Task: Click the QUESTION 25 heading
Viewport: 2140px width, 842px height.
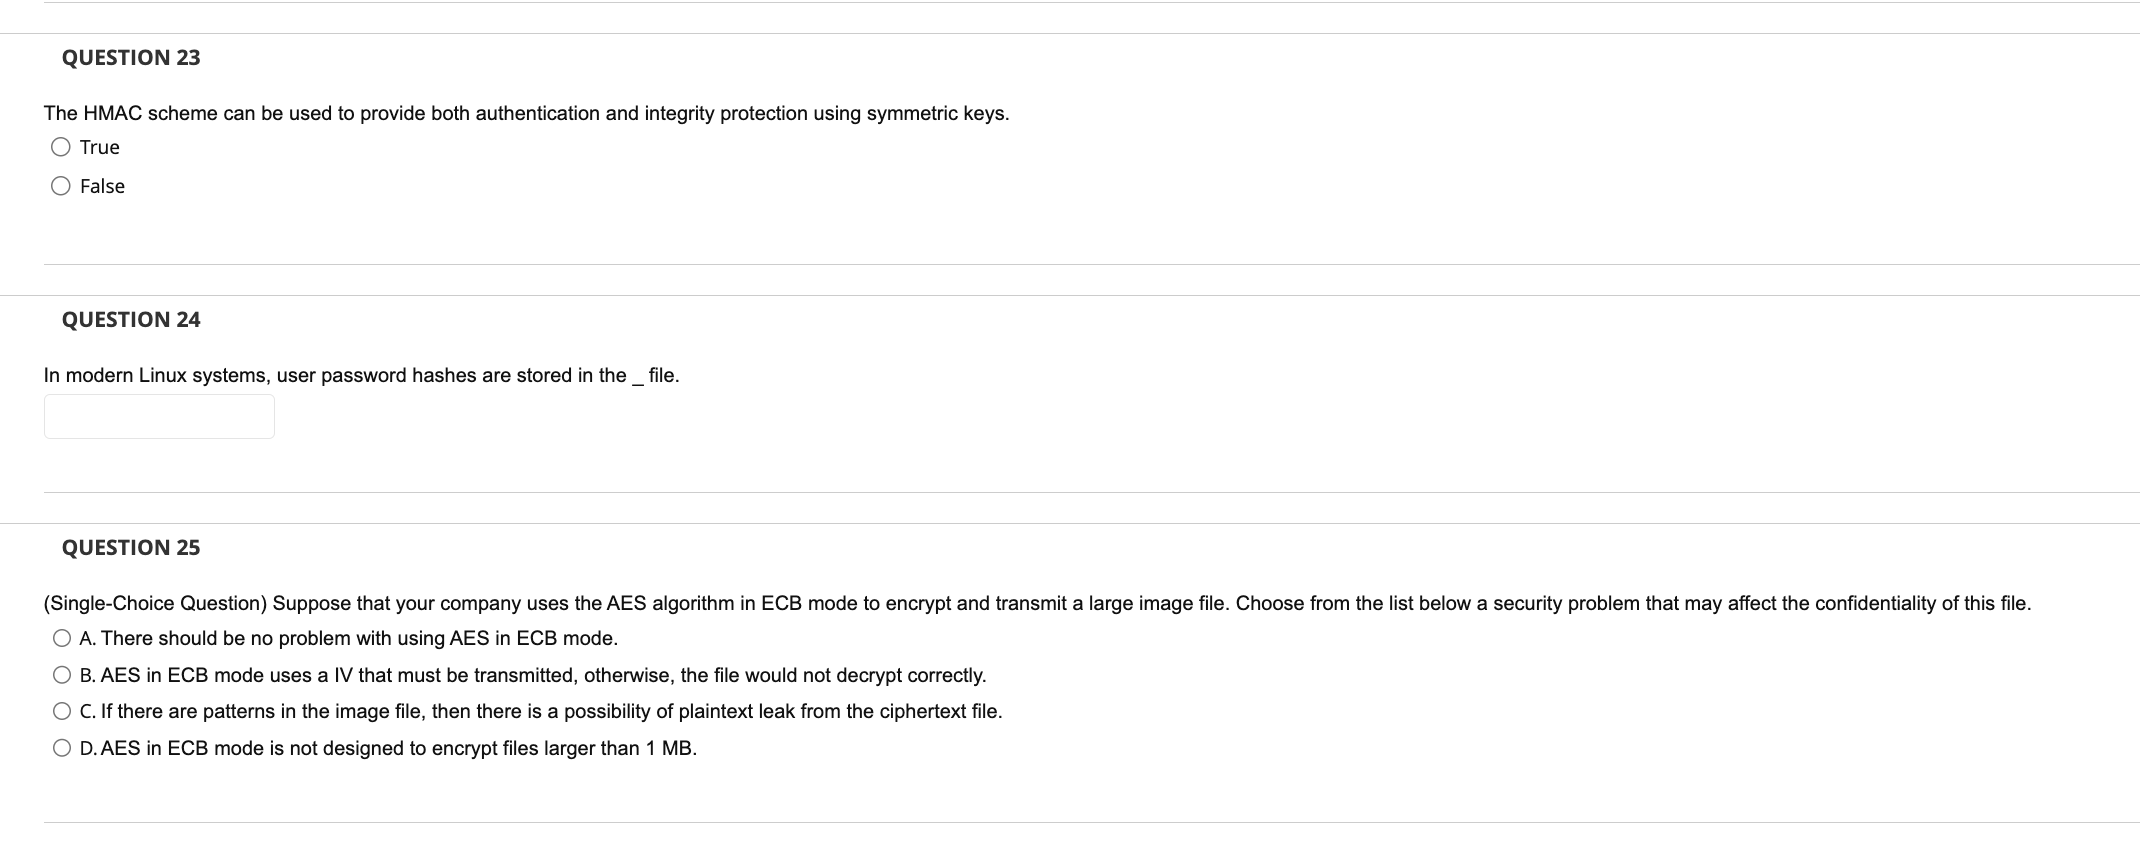Action: [x=130, y=547]
